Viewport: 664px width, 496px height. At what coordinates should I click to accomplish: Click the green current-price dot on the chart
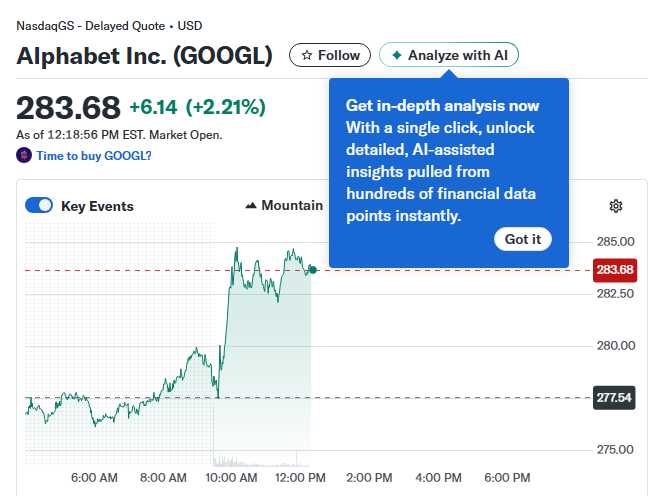313,269
